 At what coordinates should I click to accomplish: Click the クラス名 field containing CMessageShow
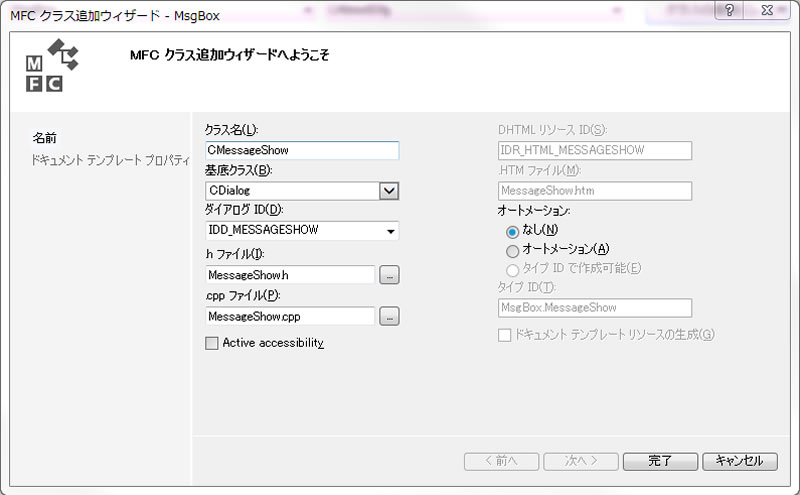[302, 151]
